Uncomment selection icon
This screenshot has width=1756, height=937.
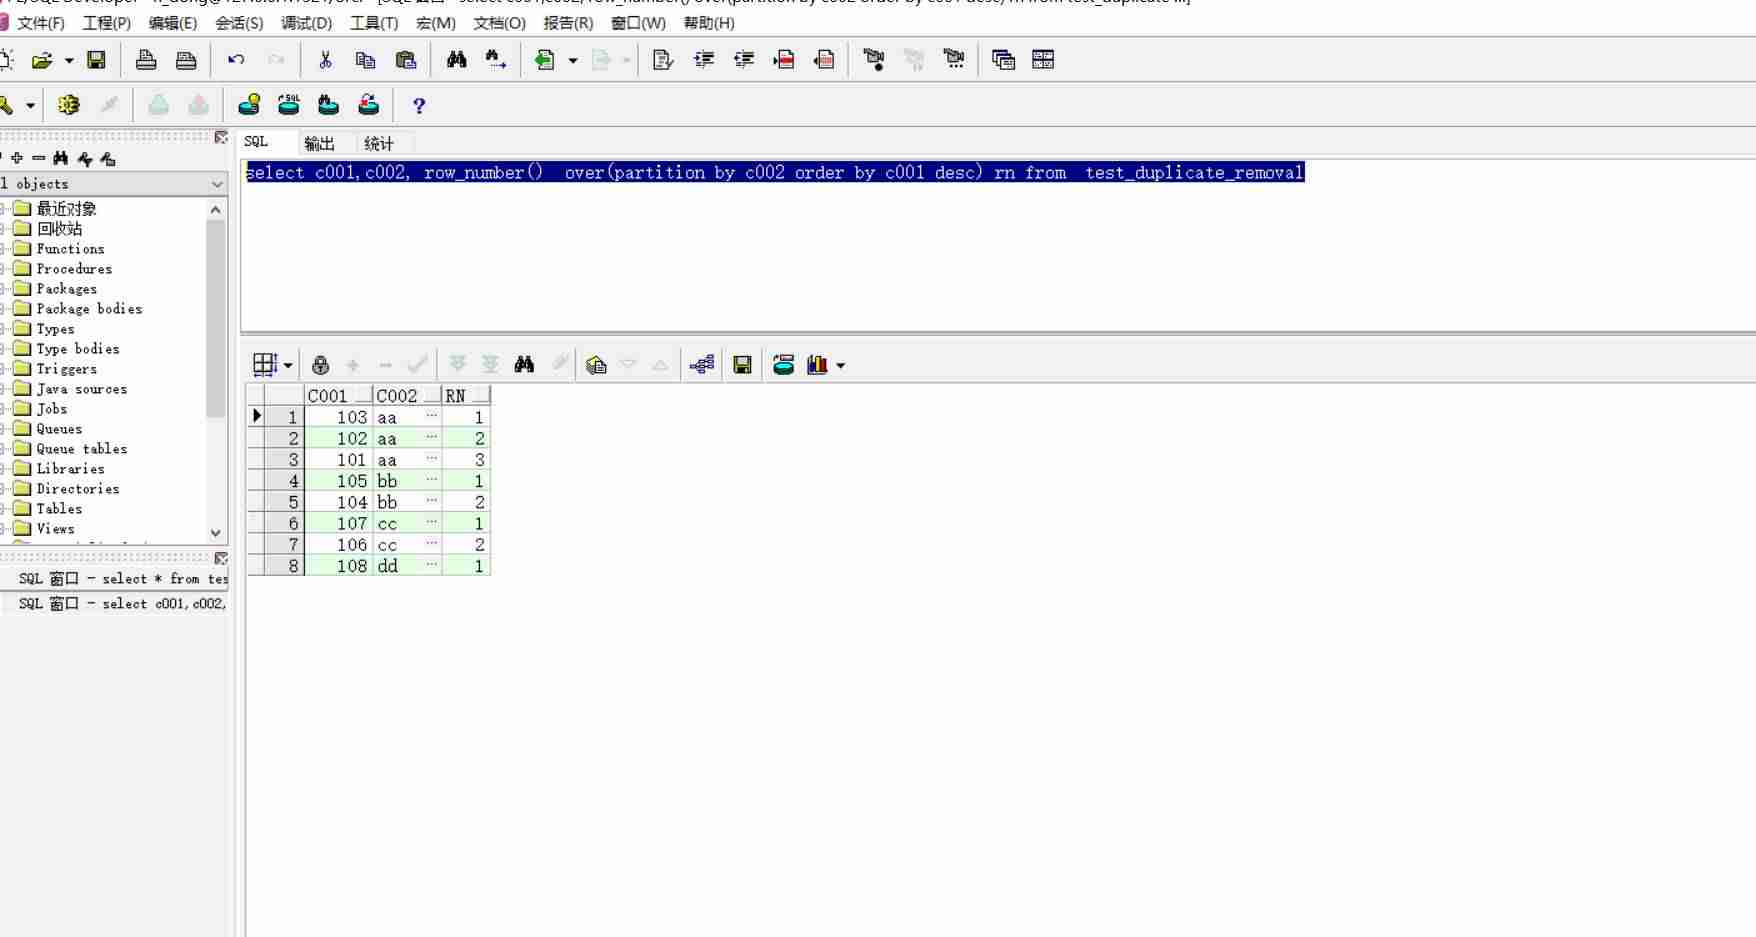tap(824, 60)
